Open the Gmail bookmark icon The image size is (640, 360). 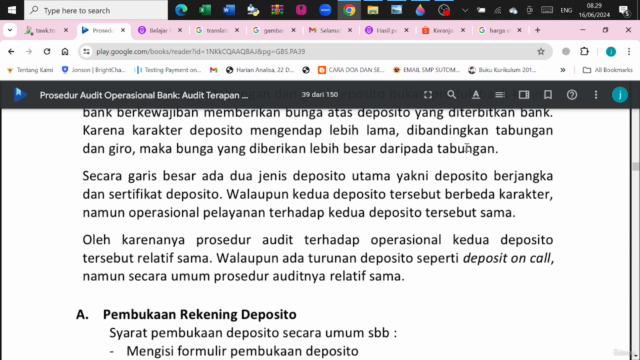[213, 70]
